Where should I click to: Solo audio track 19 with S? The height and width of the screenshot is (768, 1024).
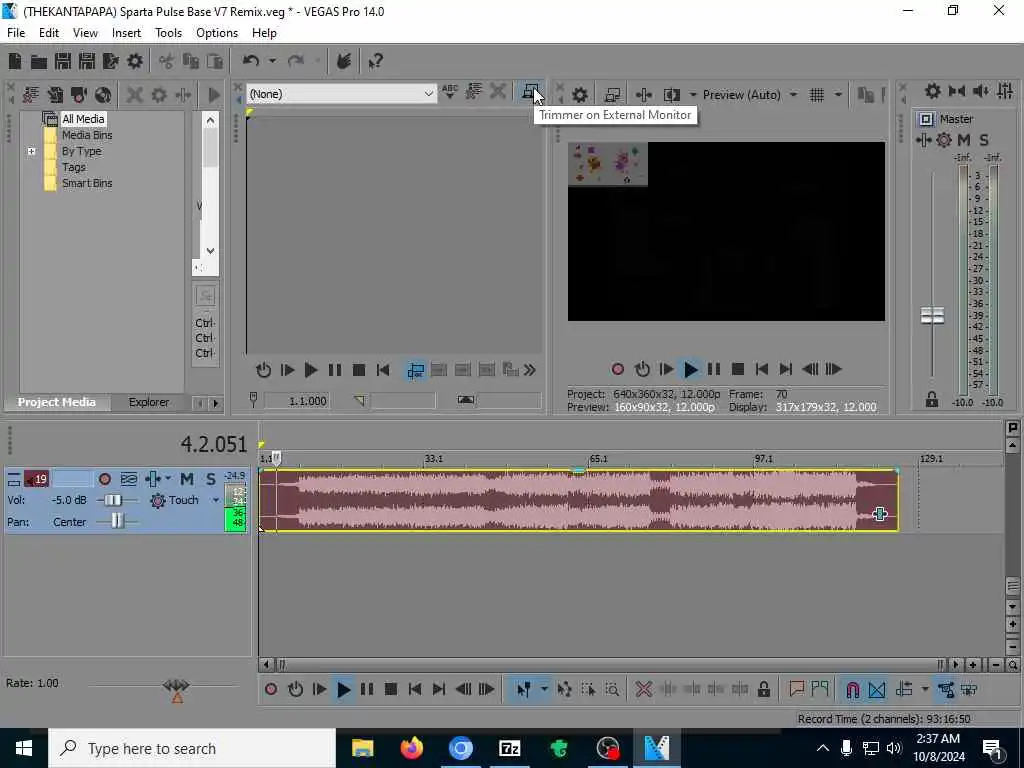click(x=210, y=479)
